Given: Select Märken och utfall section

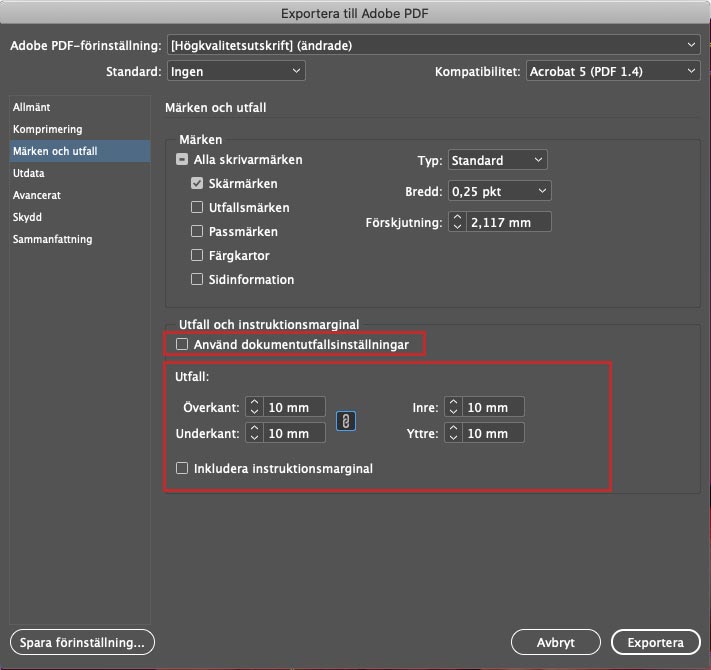Looking at the screenshot, I should click(80, 151).
